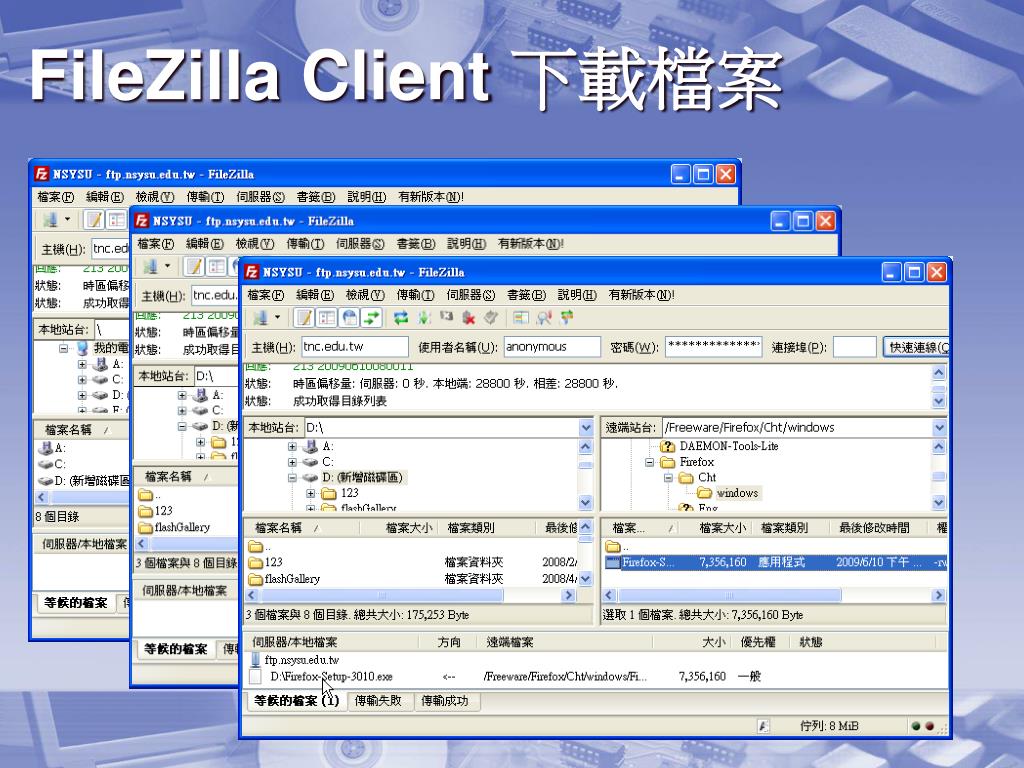Switch to 傳輸成功 tab

[445, 701]
